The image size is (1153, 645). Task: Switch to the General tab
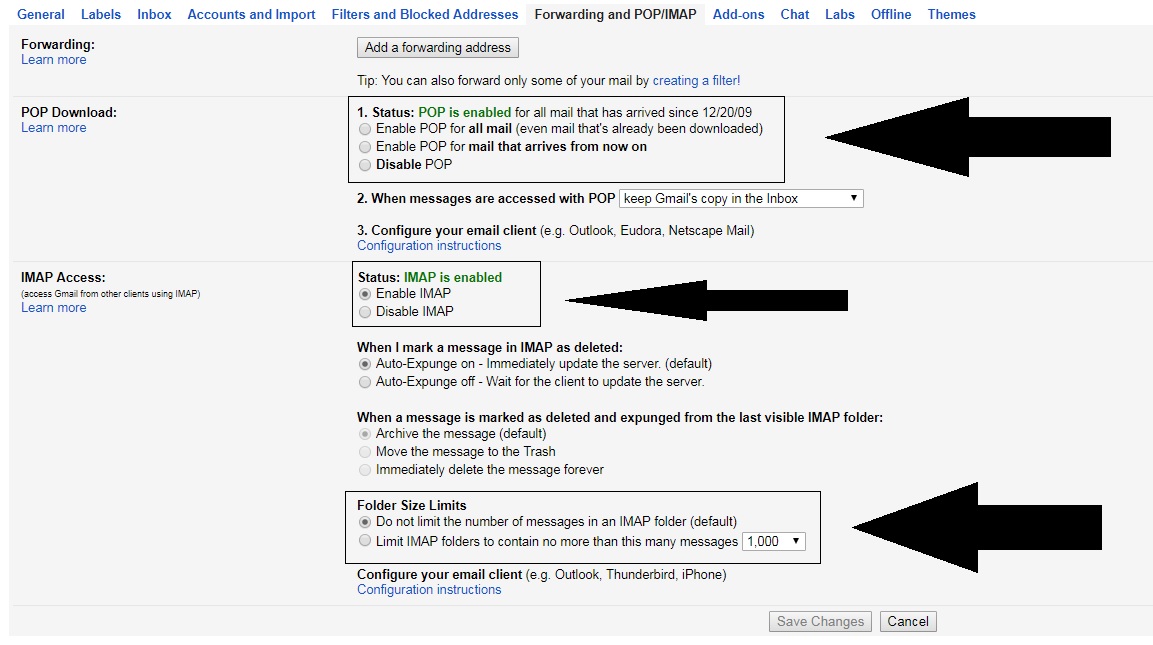point(41,14)
